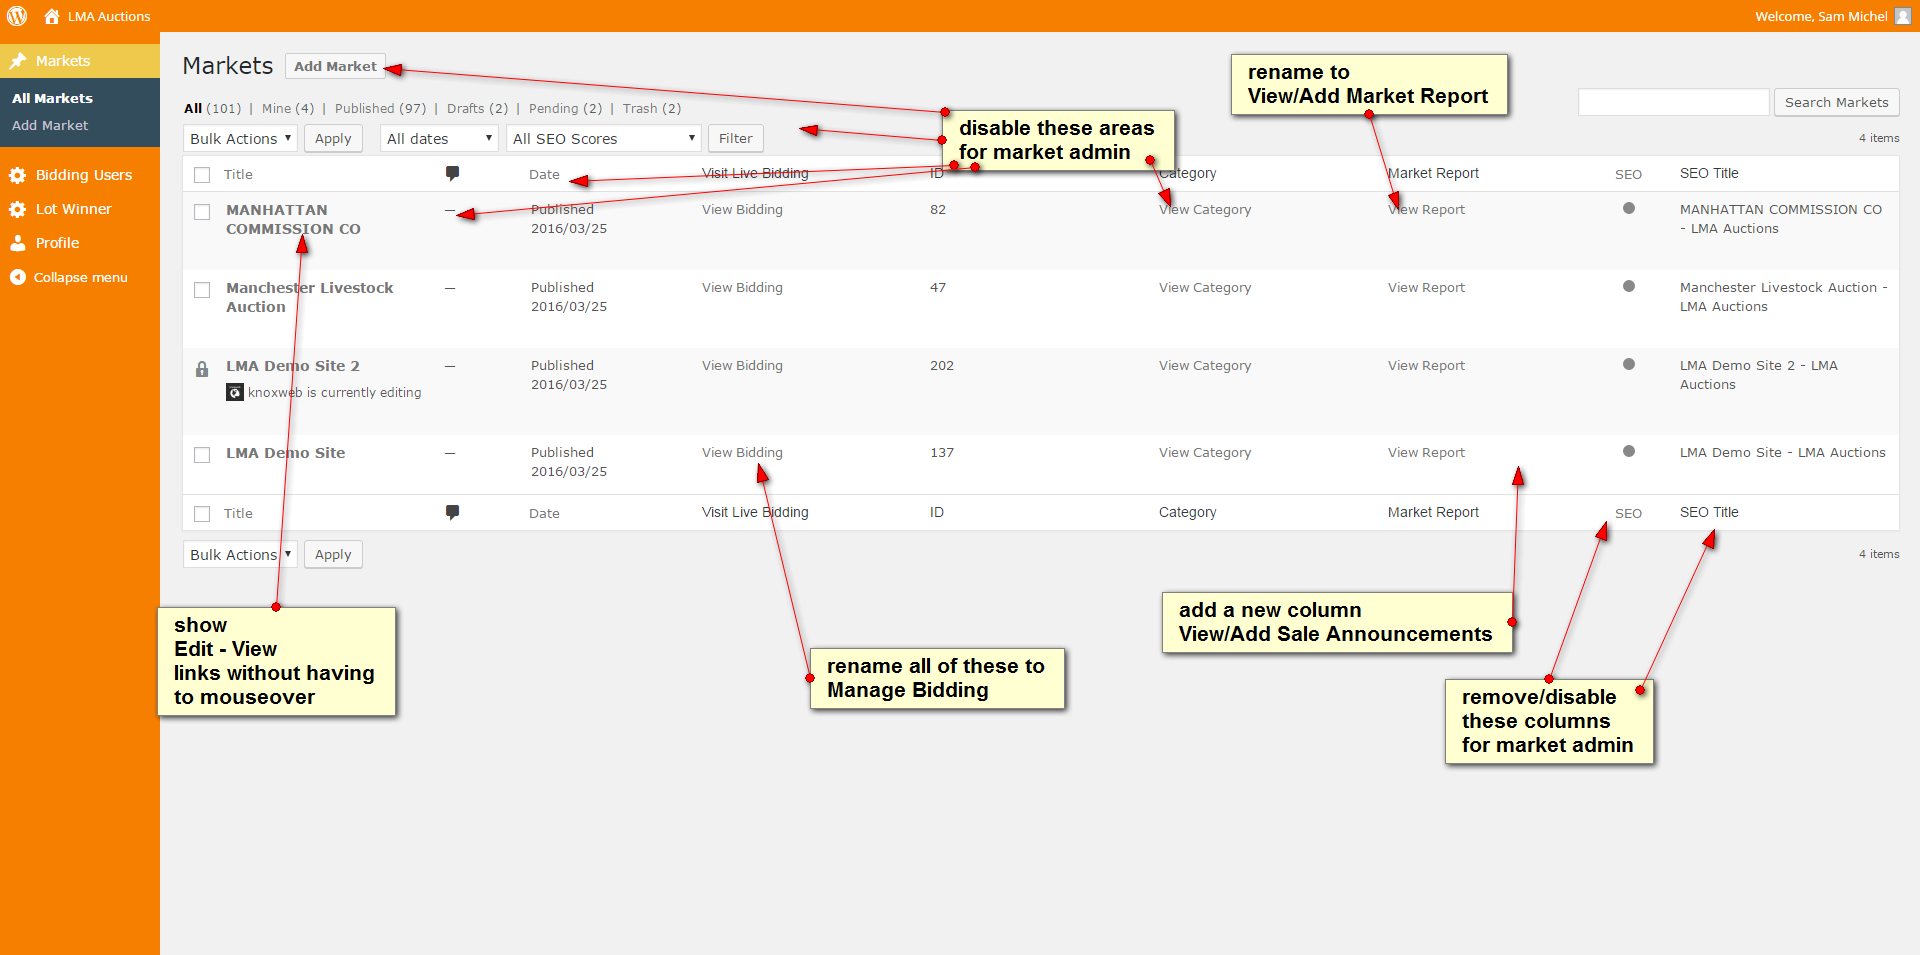This screenshot has width=1920, height=955.
Task: Open View Report for LMA Demo Site
Action: click(1426, 452)
